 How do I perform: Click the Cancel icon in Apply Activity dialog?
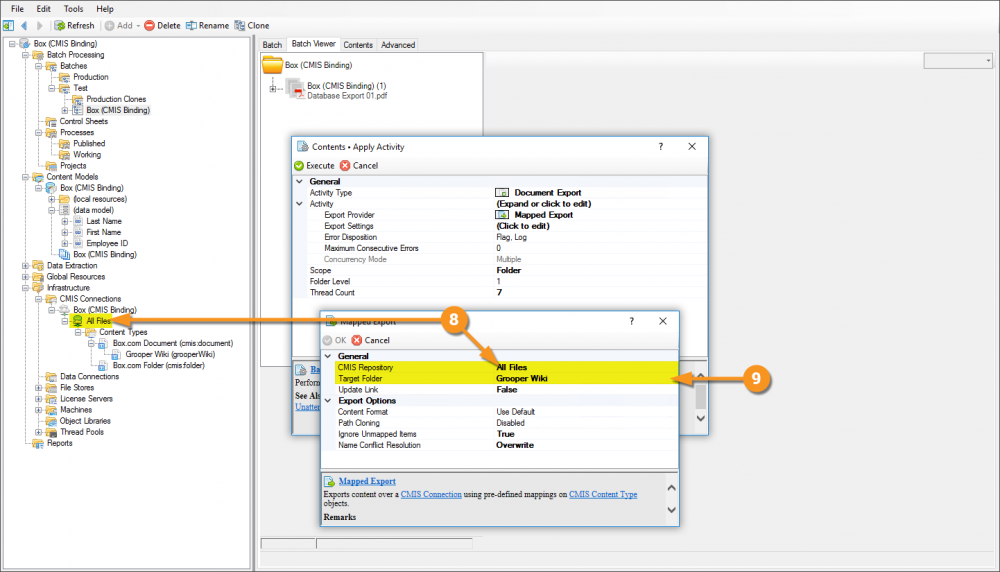pyautogui.click(x=345, y=166)
